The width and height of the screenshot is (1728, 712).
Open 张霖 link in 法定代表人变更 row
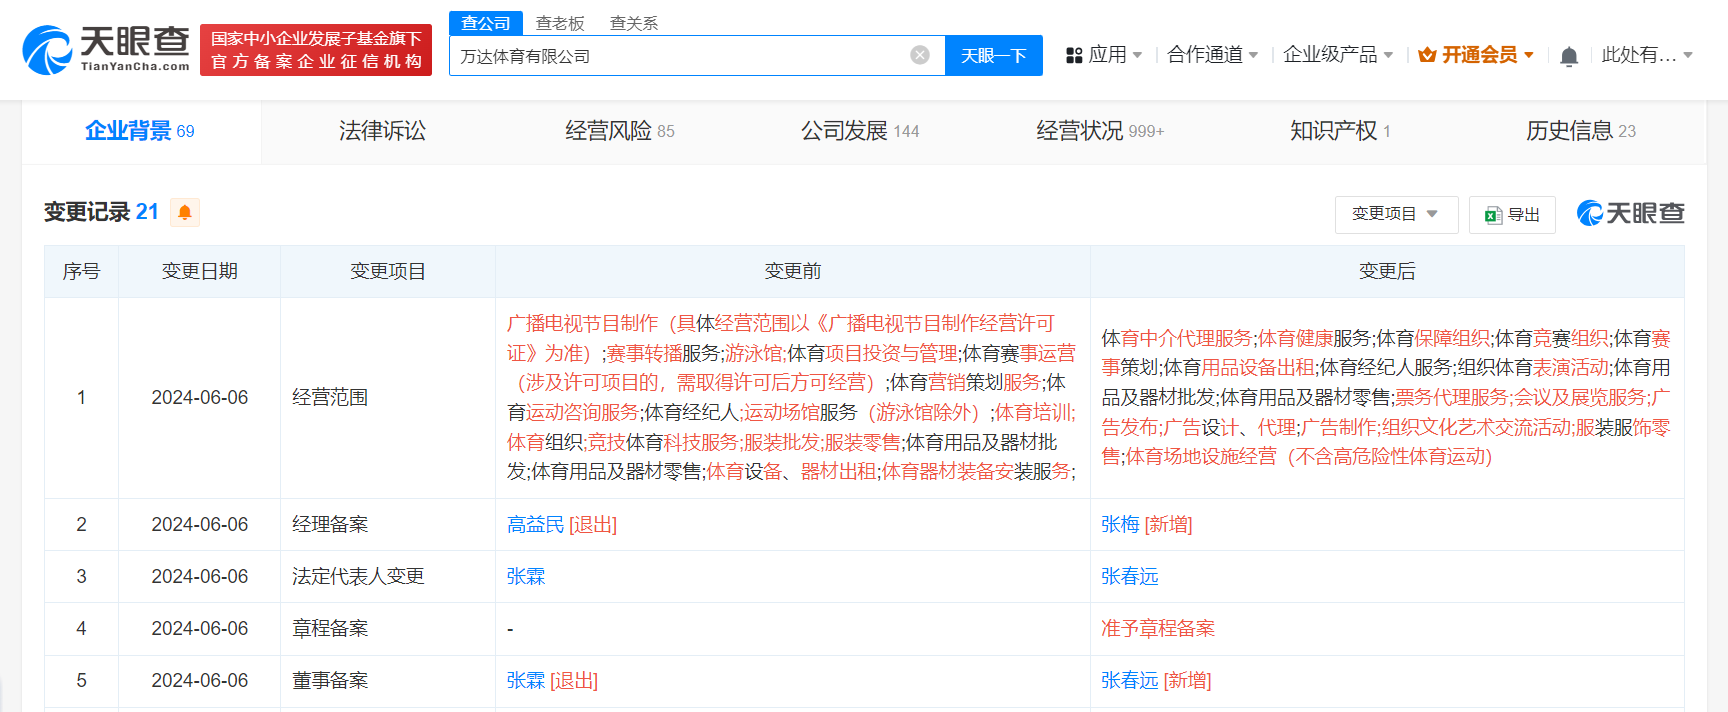pyautogui.click(x=526, y=577)
